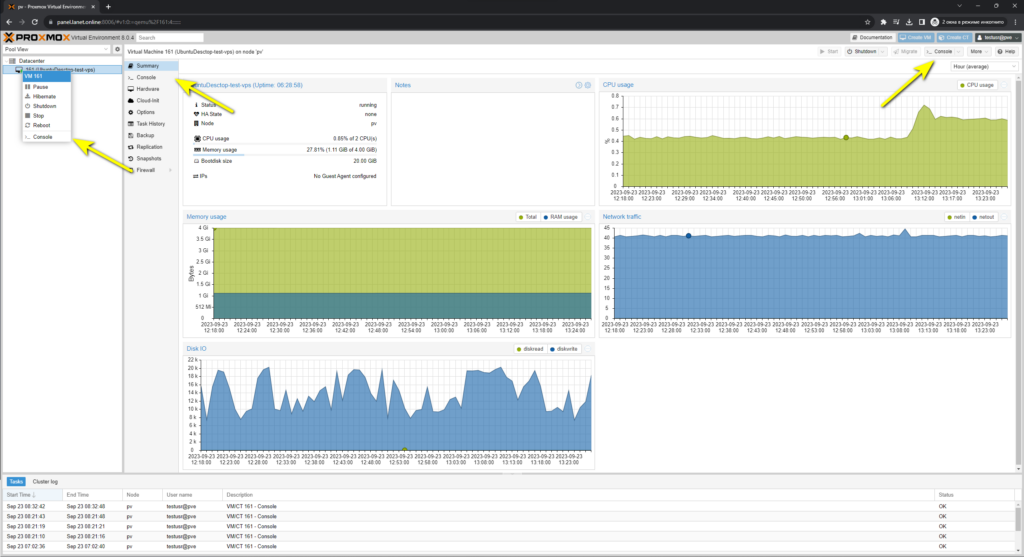Image resolution: width=1024 pixels, height=557 pixels.
Task: Toggle the diskread series in the Disk IO legend
Action: point(529,349)
